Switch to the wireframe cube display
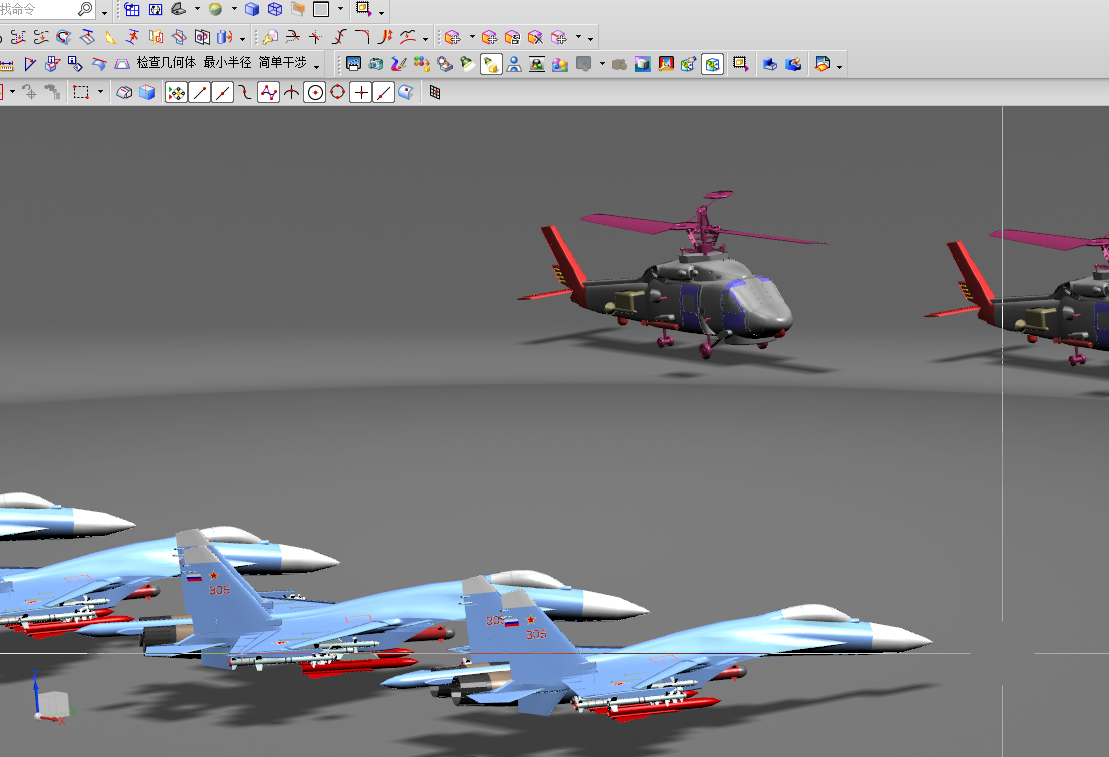The image size is (1109, 757). pyautogui.click(x=275, y=9)
